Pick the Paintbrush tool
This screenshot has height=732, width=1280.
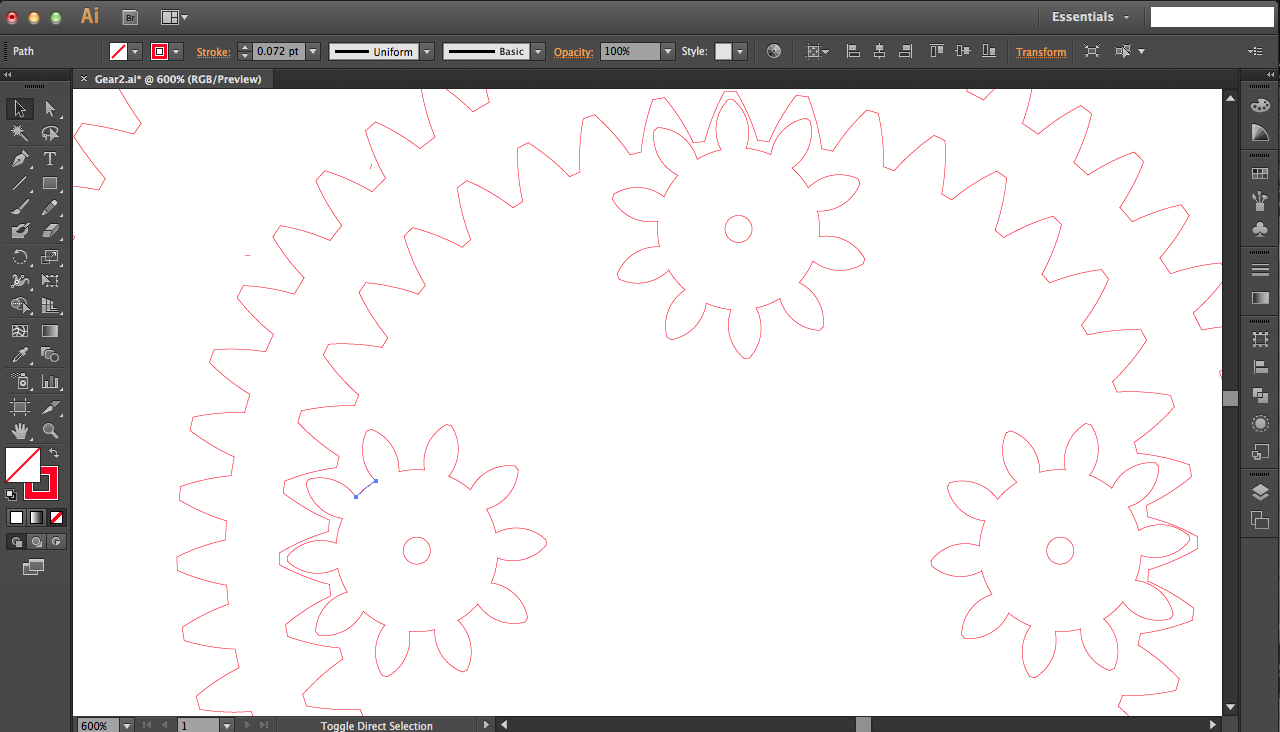[x=19, y=208]
